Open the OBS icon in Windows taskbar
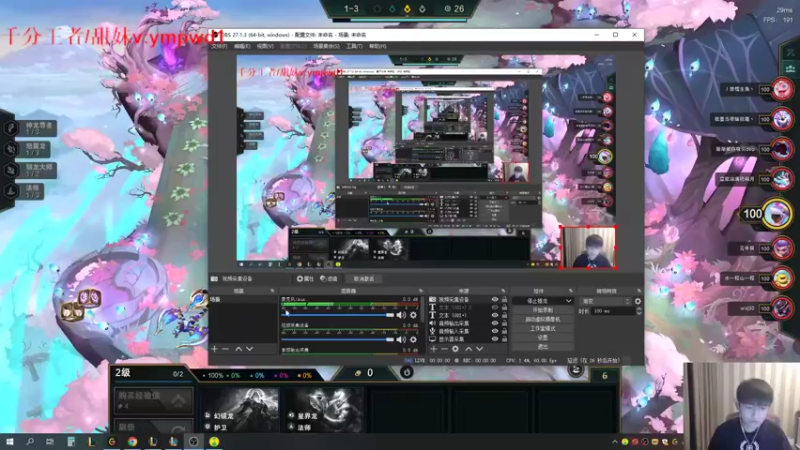The height and width of the screenshot is (450, 800). coord(193,442)
